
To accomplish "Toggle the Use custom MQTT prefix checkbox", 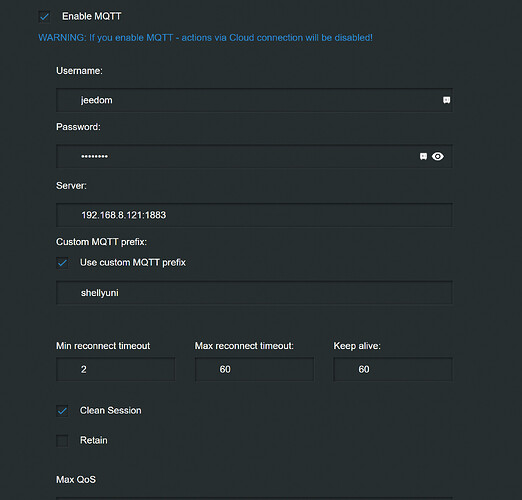I will [62, 263].
